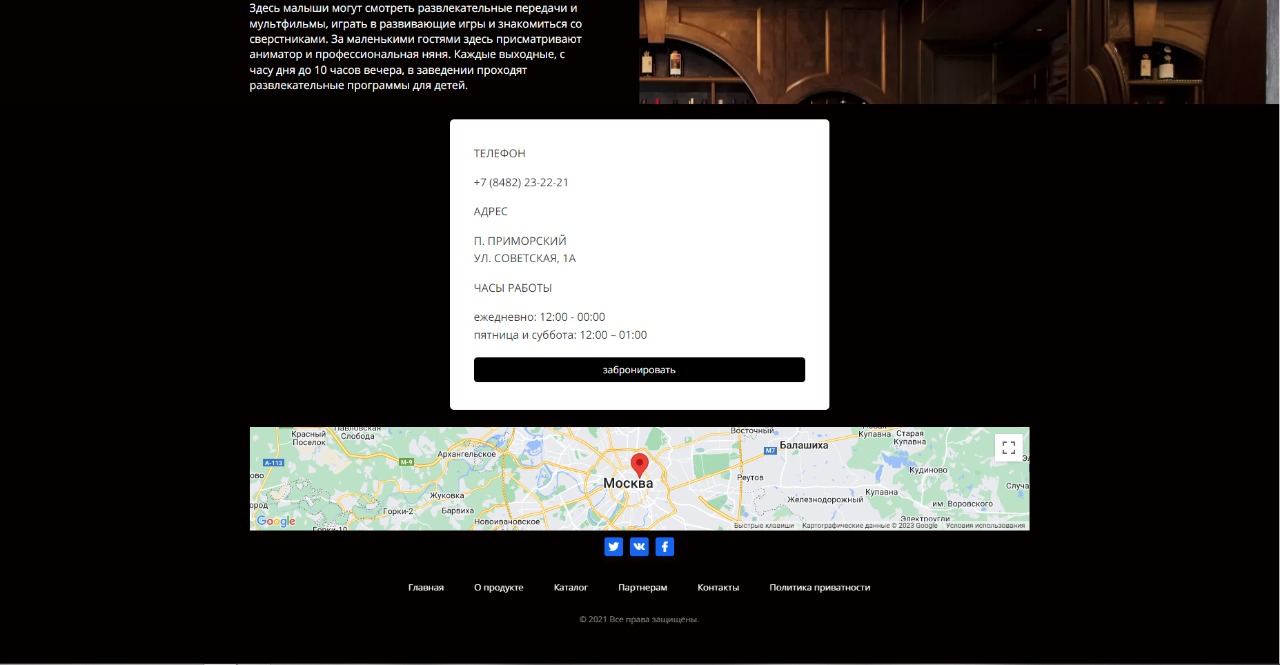The height and width of the screenshot is (665, 1280).
Task: Click the "Архангельское" map label
Action: 467,453
